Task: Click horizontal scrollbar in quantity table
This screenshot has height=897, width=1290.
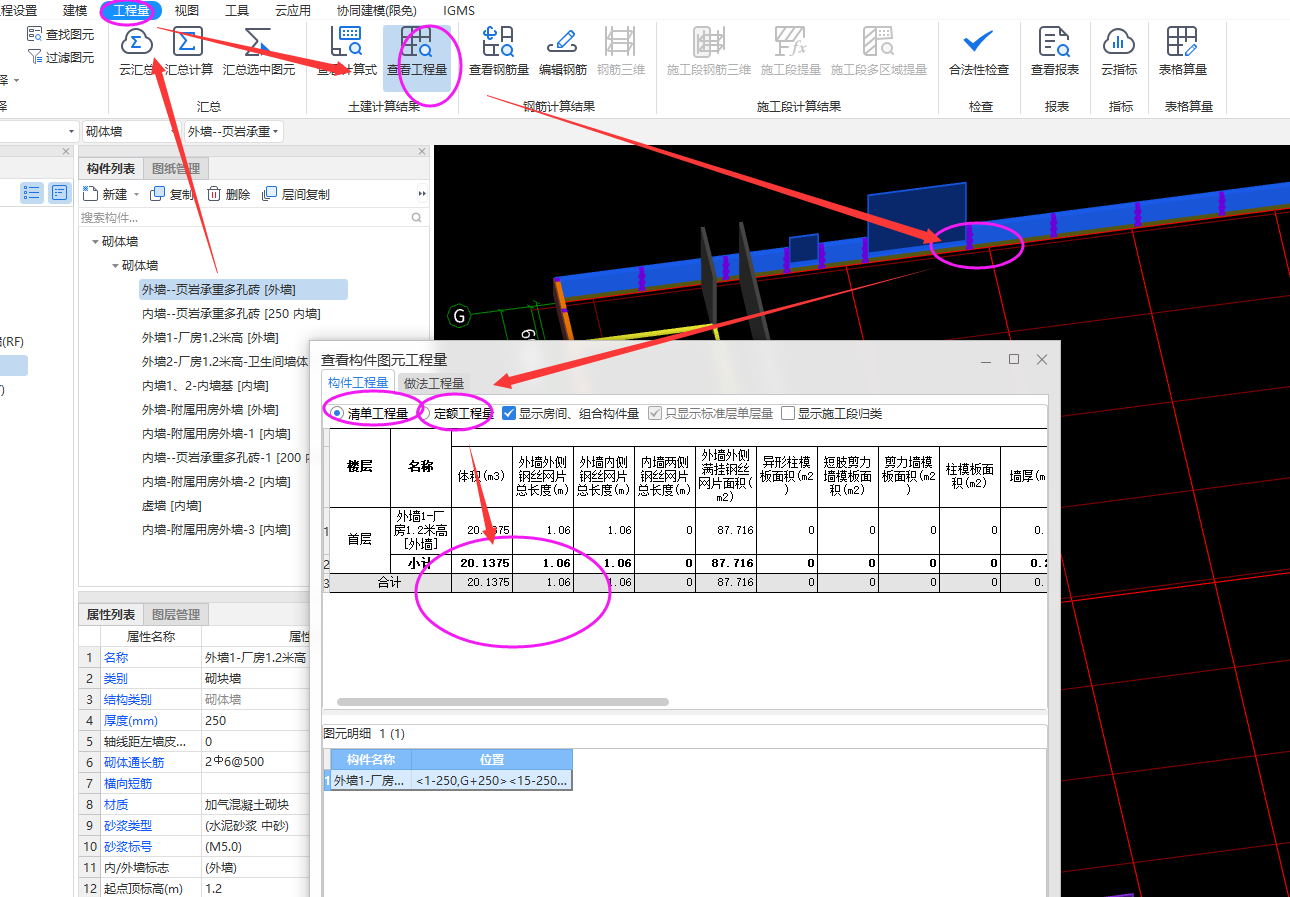Action: point(503,702)
